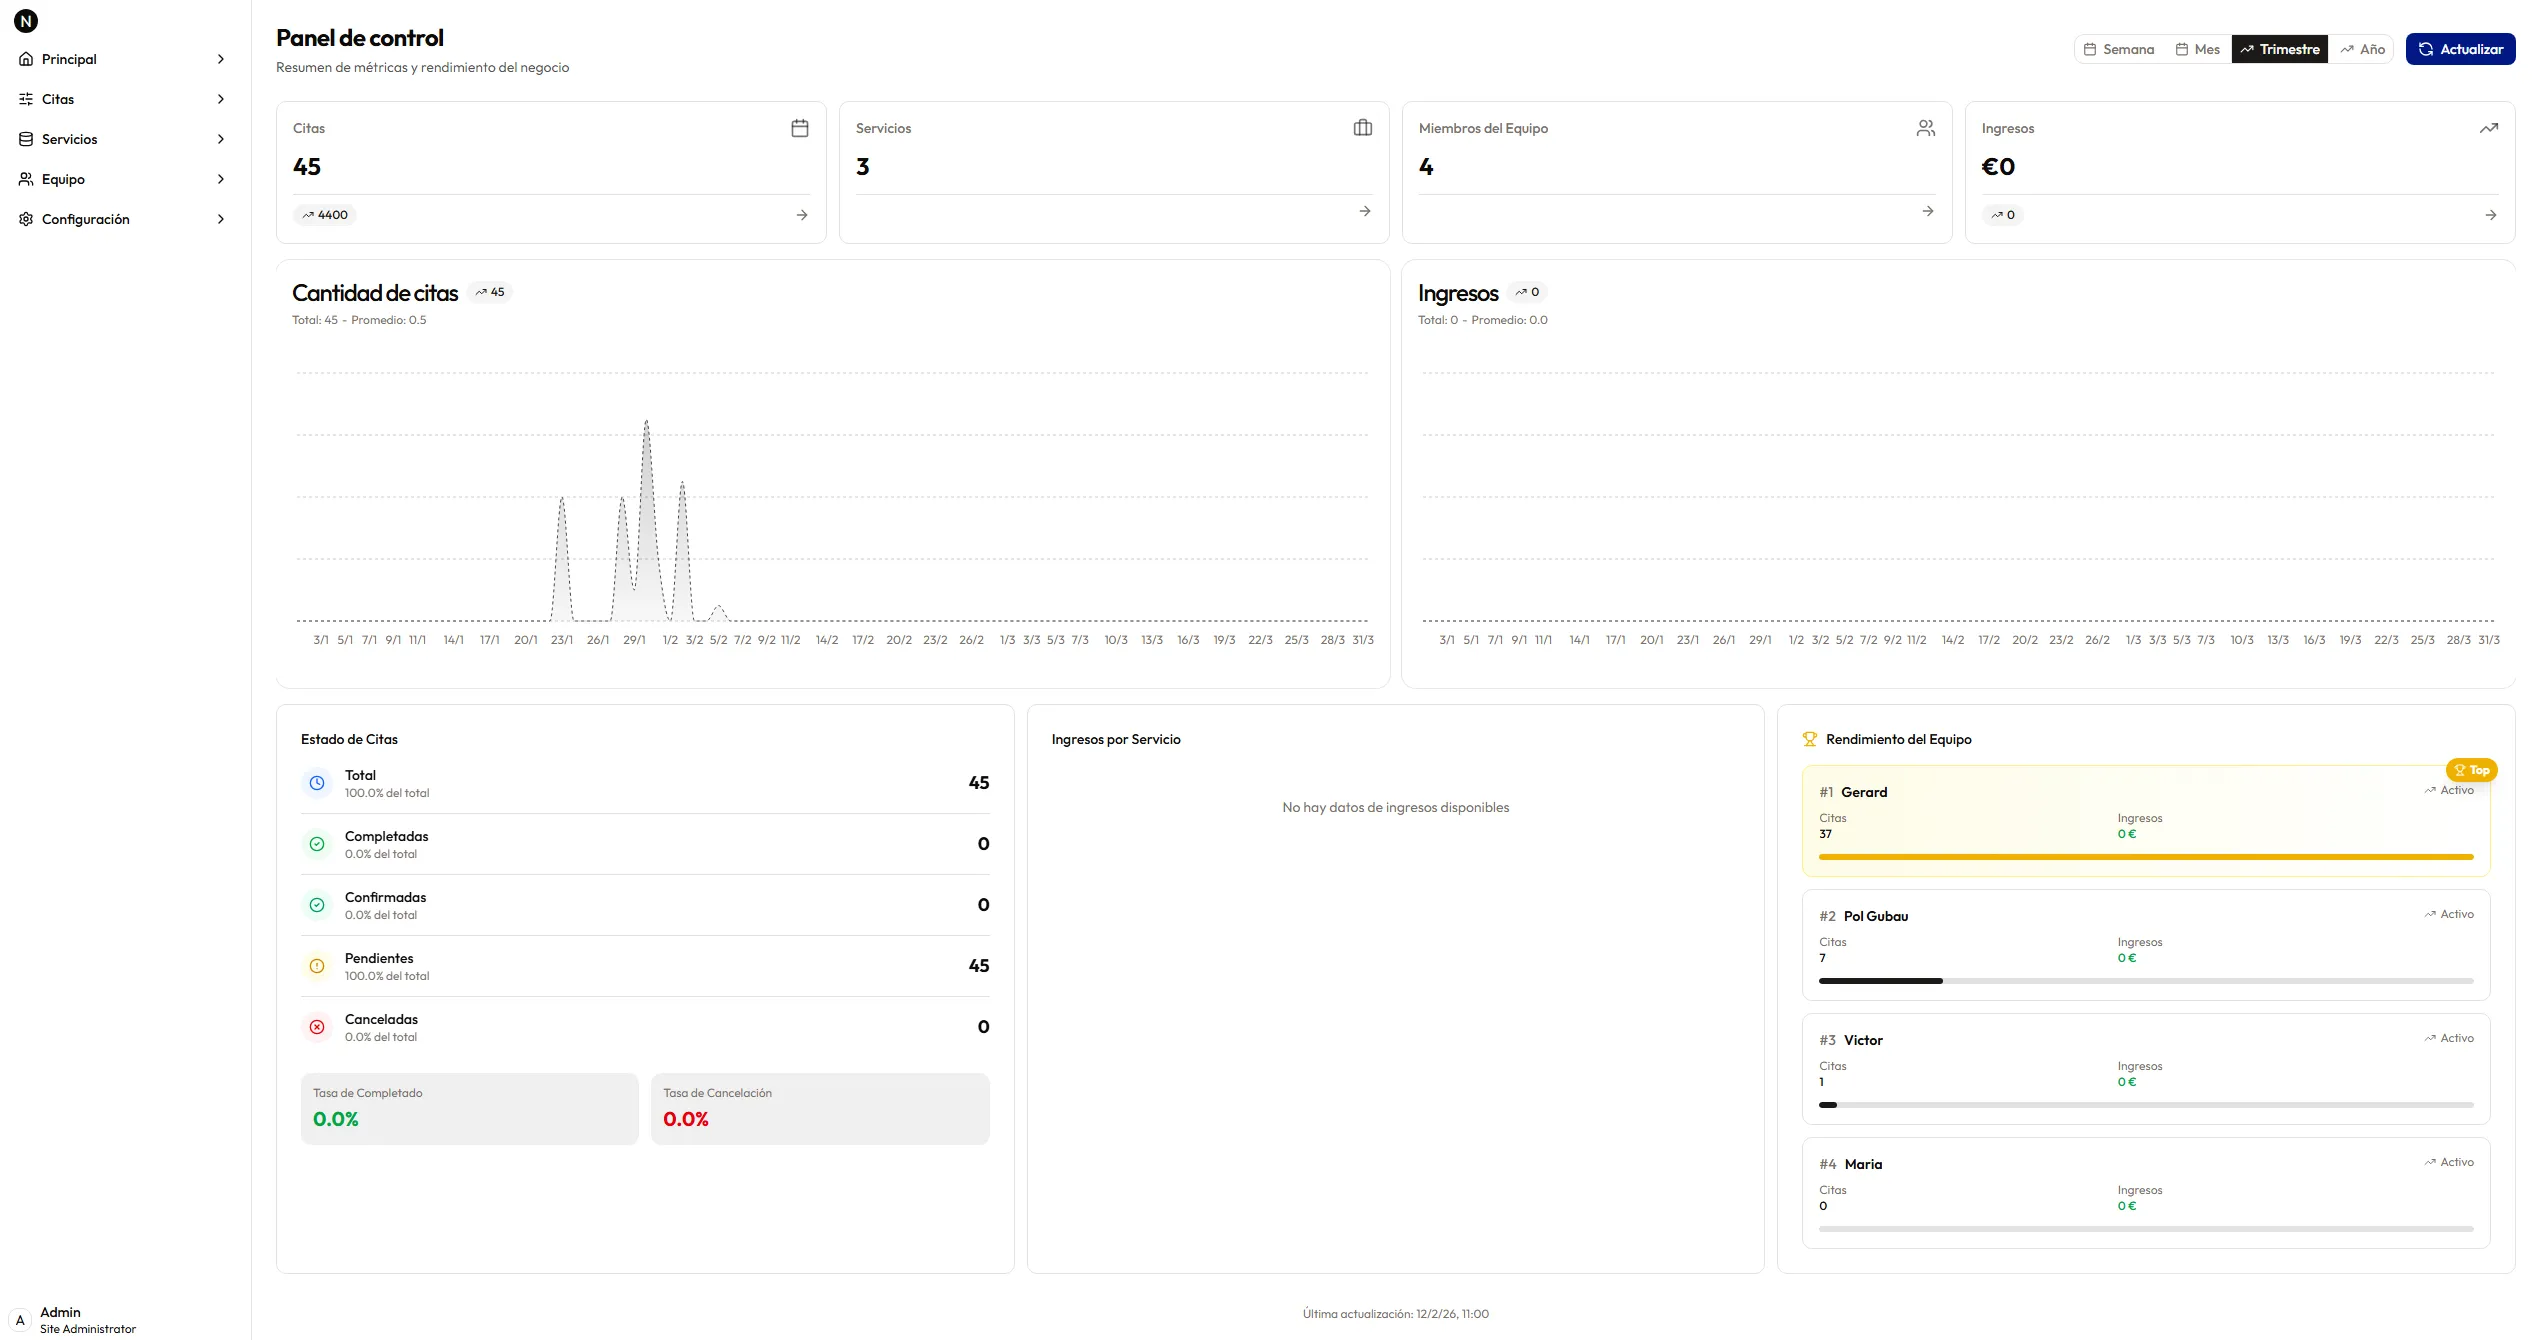The width and height of the screenshot is (2534, 1340).
Task: Click the Admin profile avatar at bottom
Action: coord(20,1319)
